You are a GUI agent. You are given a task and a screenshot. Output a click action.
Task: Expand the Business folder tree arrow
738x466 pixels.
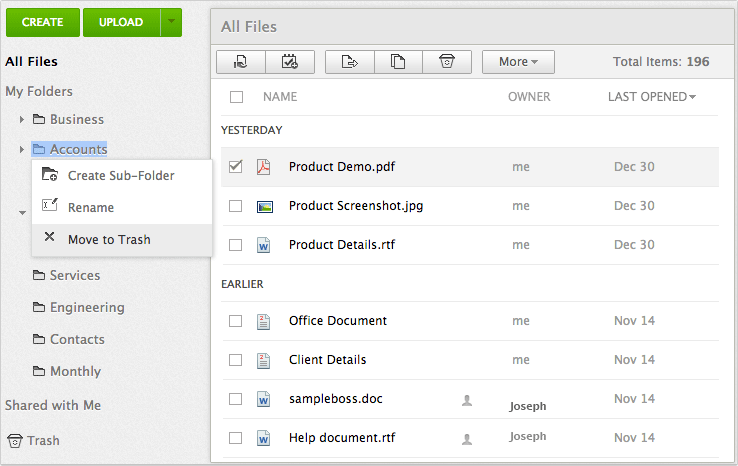pyautogui.click(x=22, y=120)
